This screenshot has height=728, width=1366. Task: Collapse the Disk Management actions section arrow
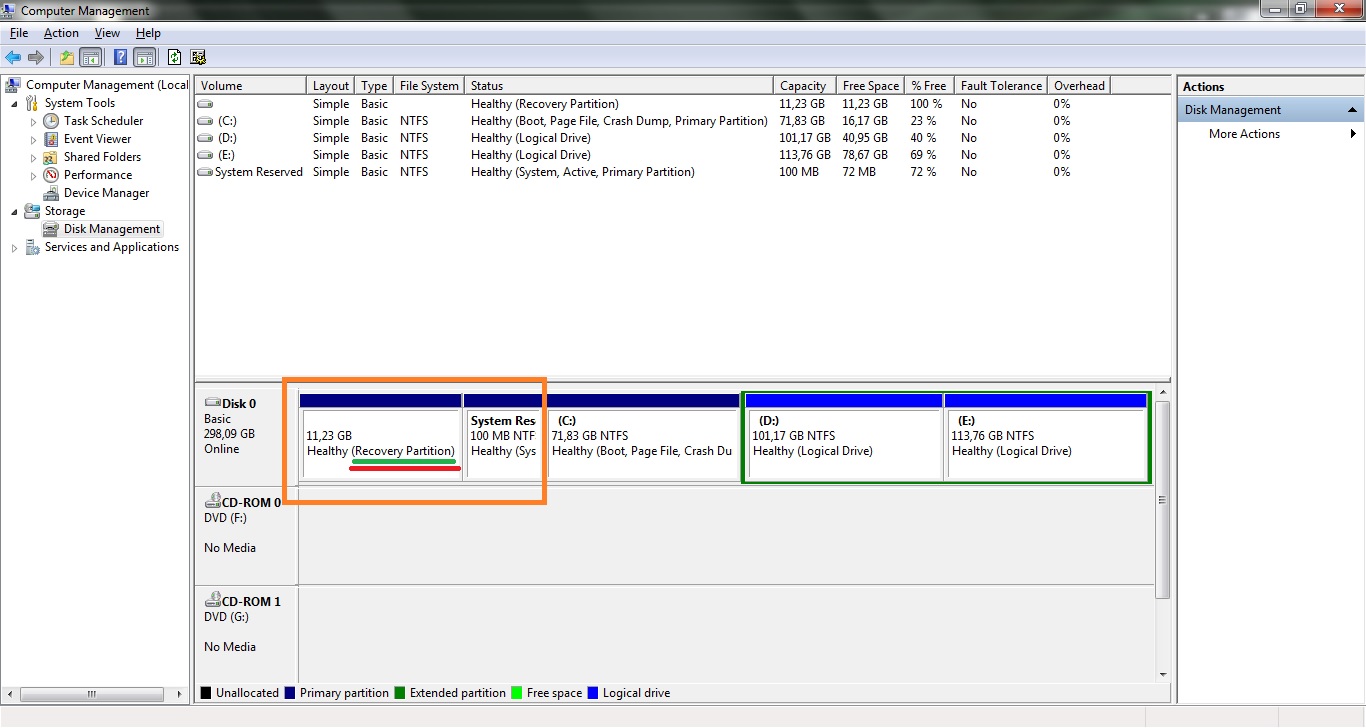[1352, 110]
